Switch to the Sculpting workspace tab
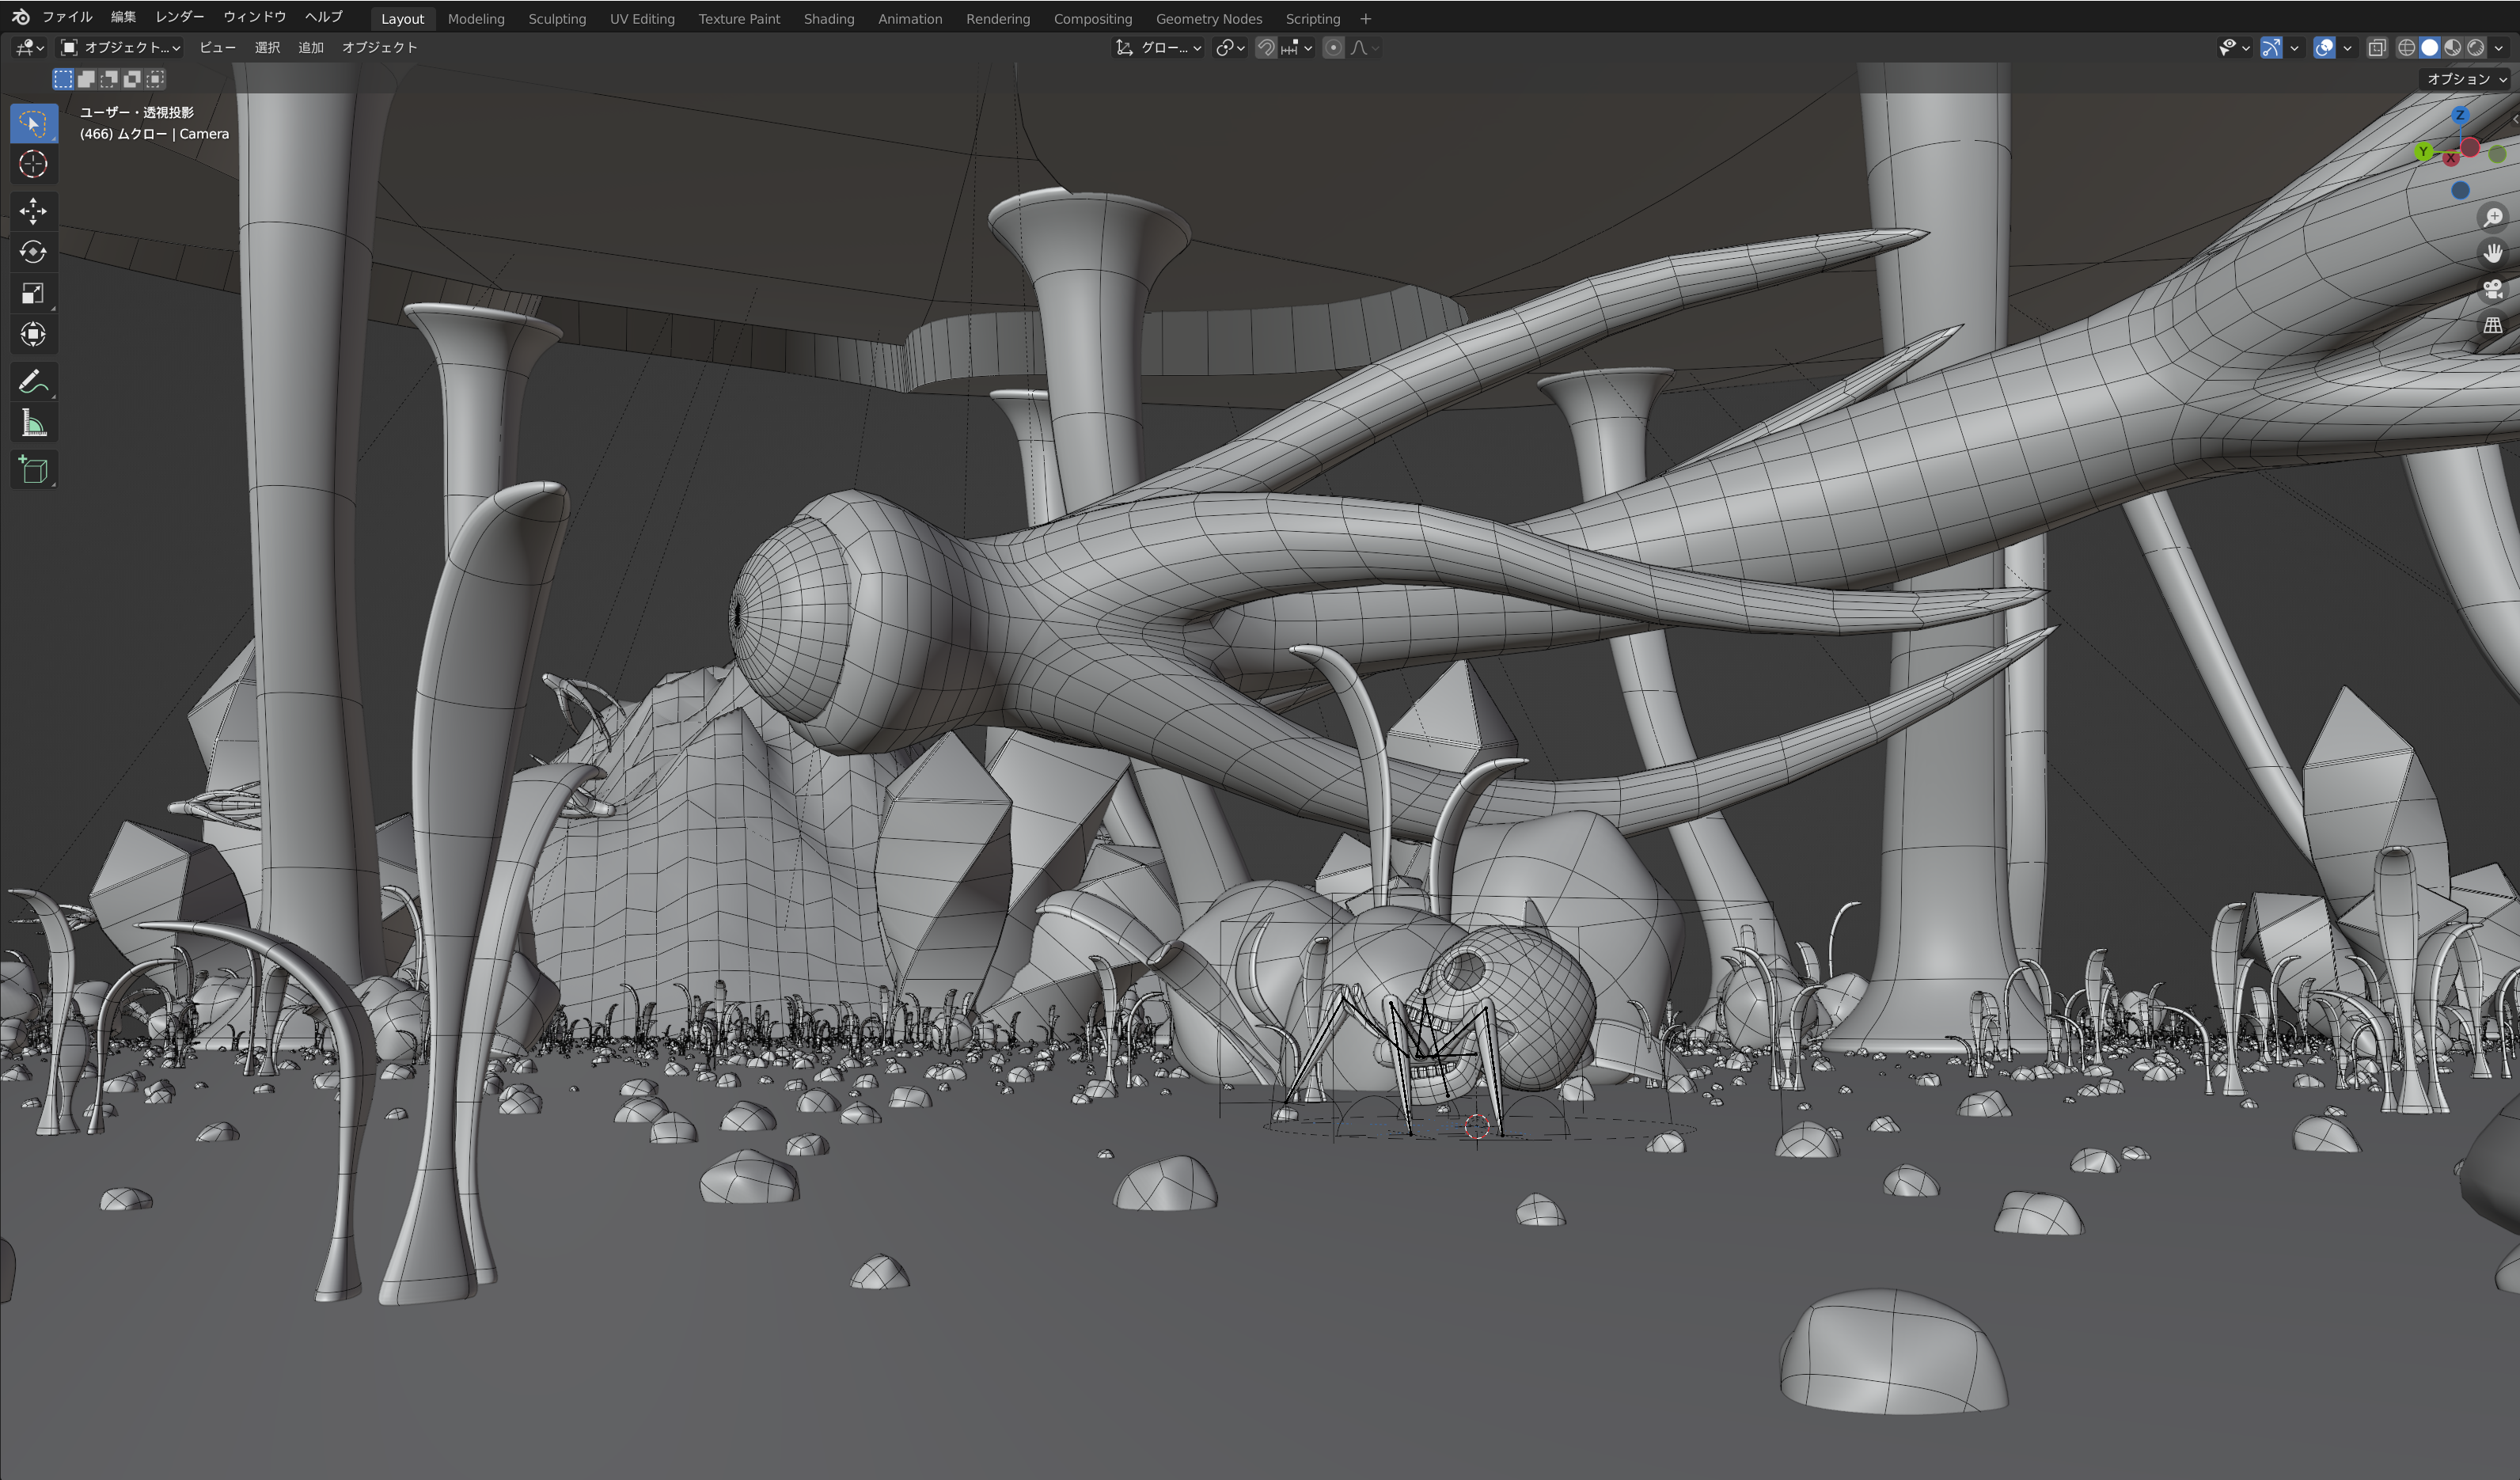Image resolution: width=2520 pixels, height=1480 pixels. coord(557,19)
